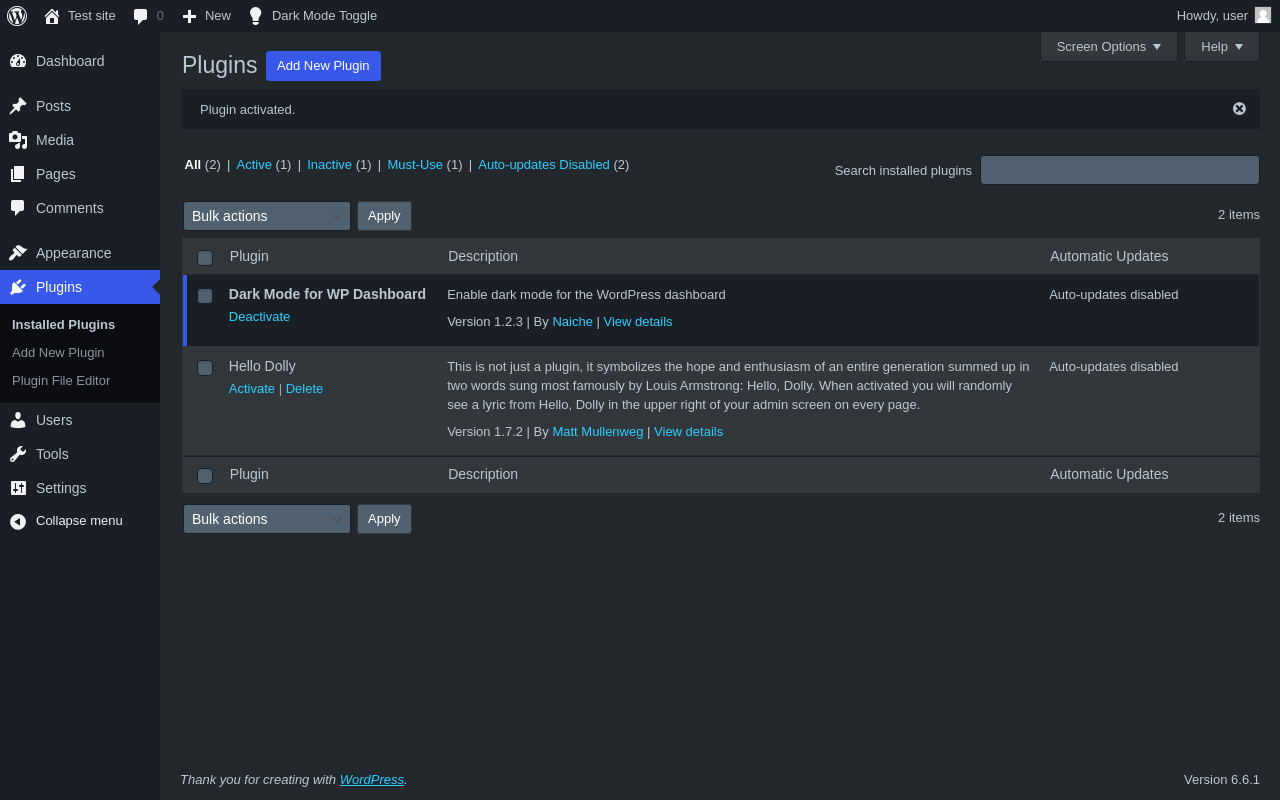The image size is (1280, 800).
Task: Click the Version 6.6.1 footer text
Action: pyautogui.click(x=1222, y=780)
